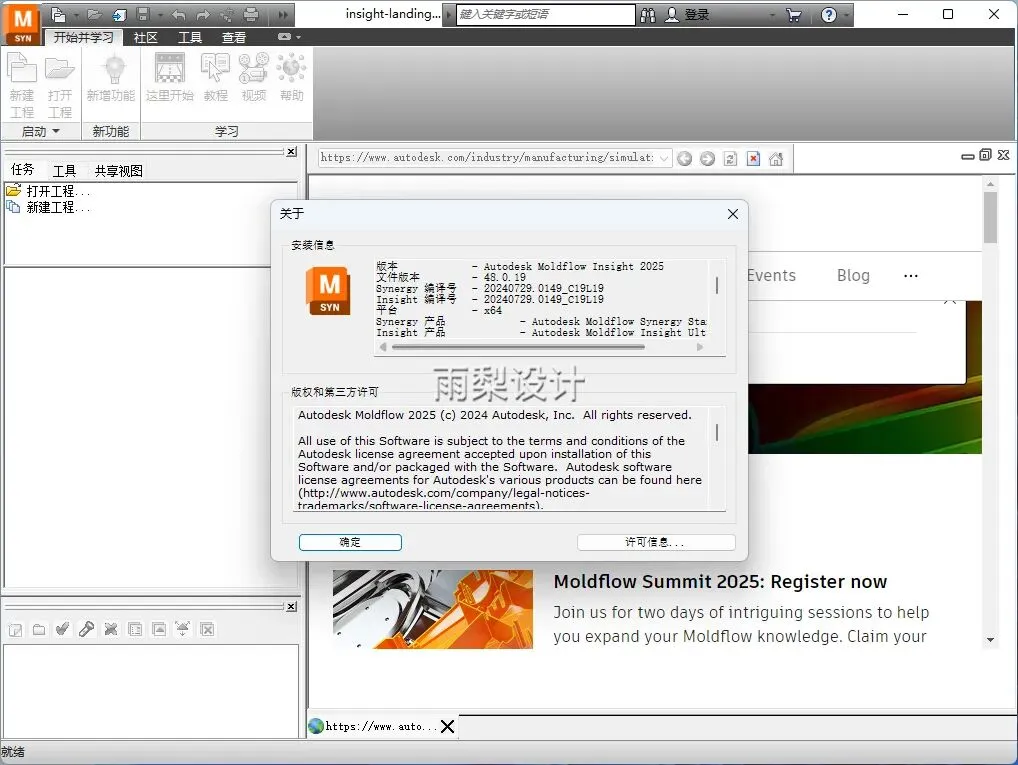Click the scroll-down arrow of the webpage

(990, 640)
